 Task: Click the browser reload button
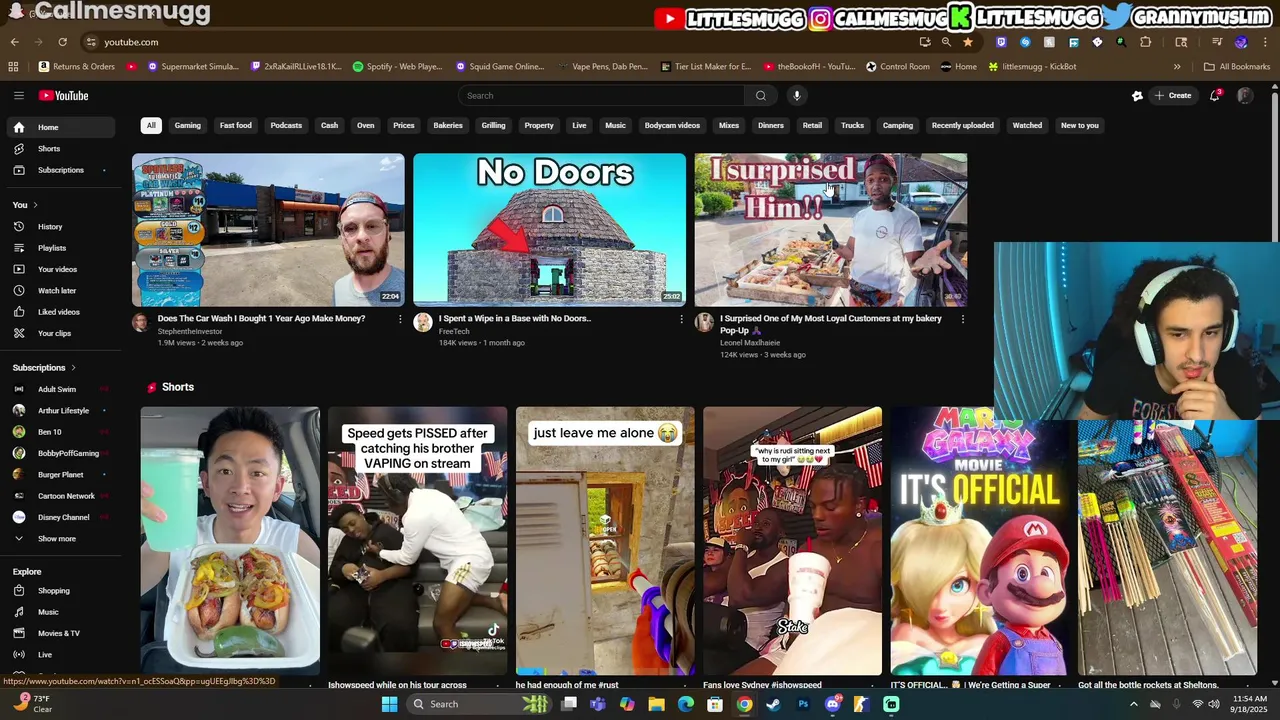(62, 42)
